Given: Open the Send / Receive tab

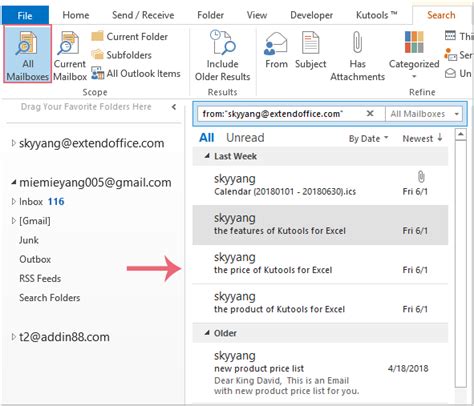Looking at the screenshot, I should [143, 15].
